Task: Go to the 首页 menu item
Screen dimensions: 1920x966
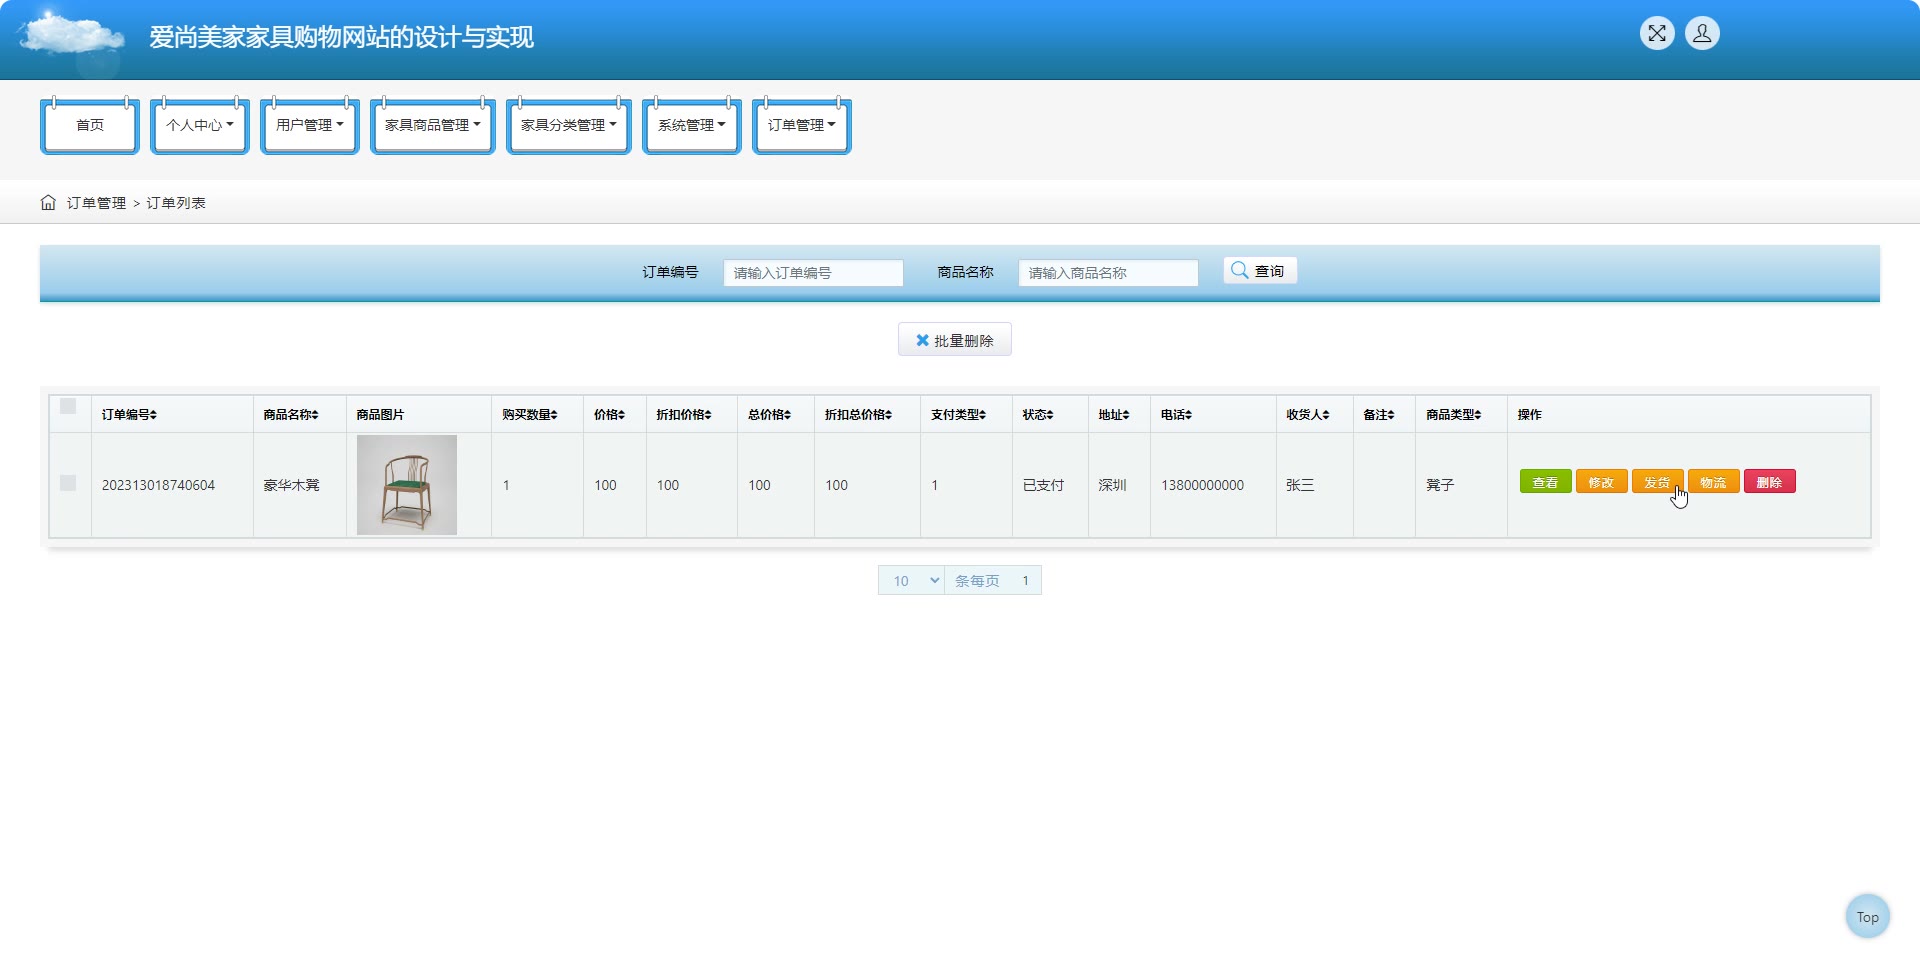Action: click(x=90, y=125)
